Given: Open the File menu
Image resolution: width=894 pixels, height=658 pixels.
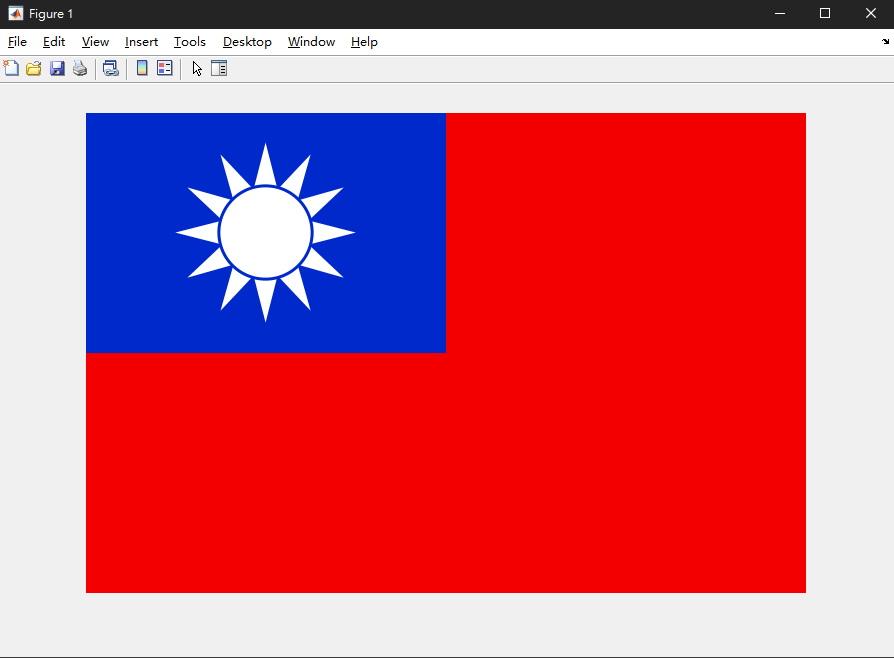Looking at the screenshot, I should click(17, 42).
